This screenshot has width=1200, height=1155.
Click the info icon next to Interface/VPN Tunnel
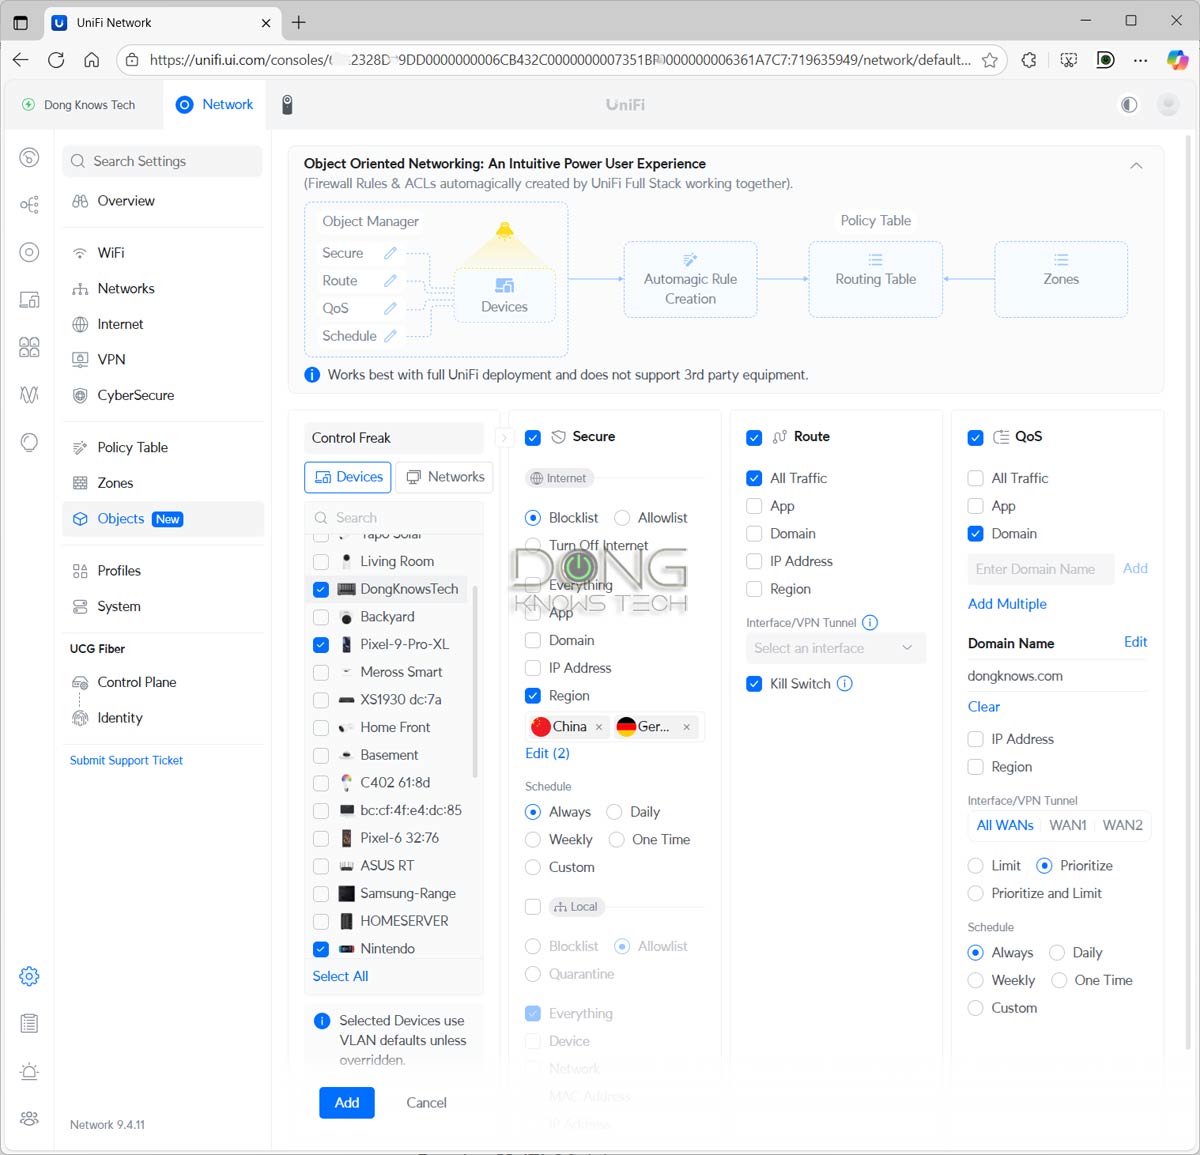coord(870,622)
